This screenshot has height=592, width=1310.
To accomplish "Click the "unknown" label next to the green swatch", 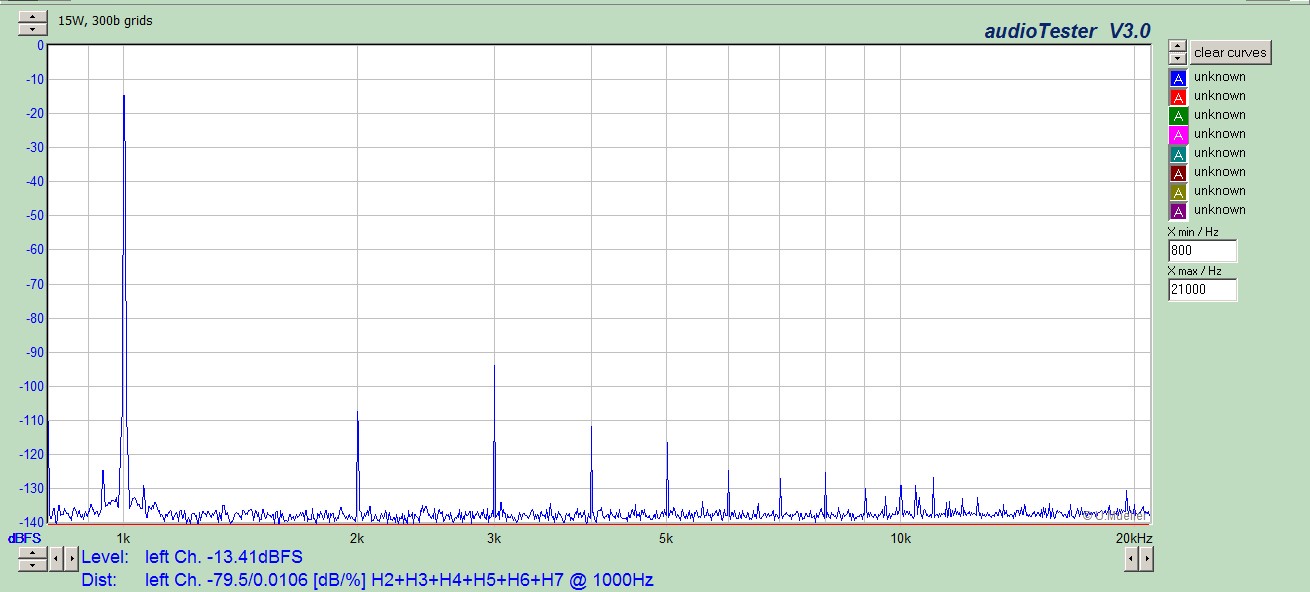I will coord(1220,115).
